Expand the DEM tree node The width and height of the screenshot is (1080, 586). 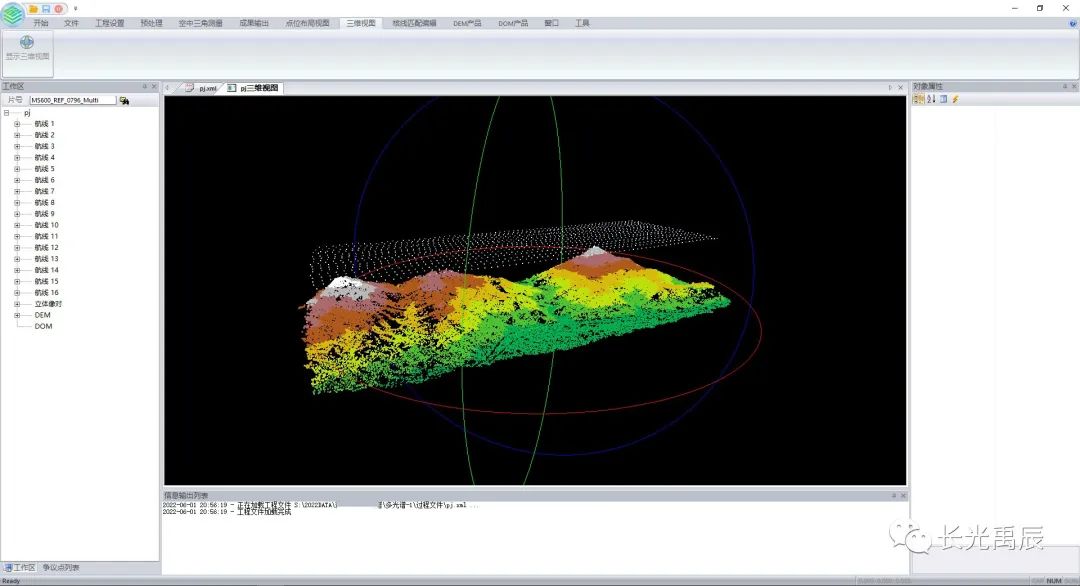(17, 315)
